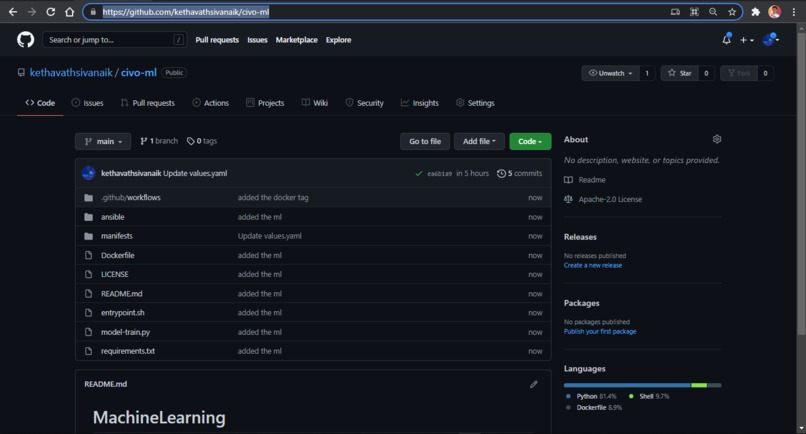
Task: Open the browser three-dot menu
Action: tap(794, 12)
